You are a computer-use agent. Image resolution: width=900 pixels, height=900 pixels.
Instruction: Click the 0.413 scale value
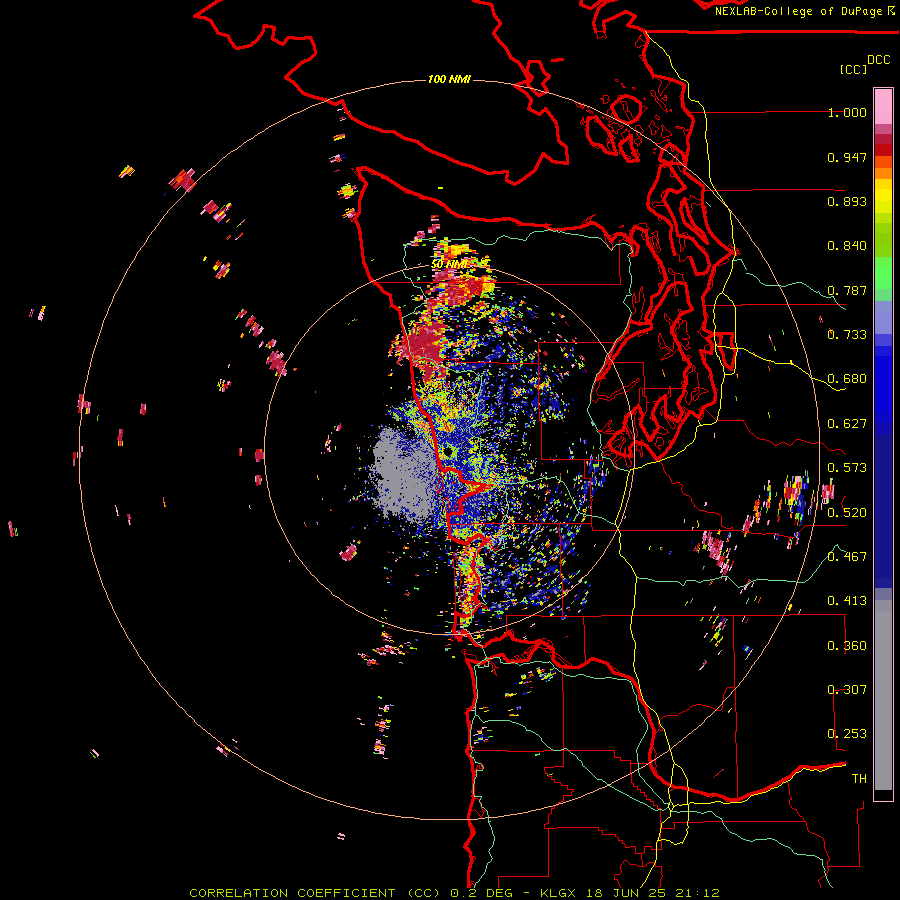tap(847, 601)
